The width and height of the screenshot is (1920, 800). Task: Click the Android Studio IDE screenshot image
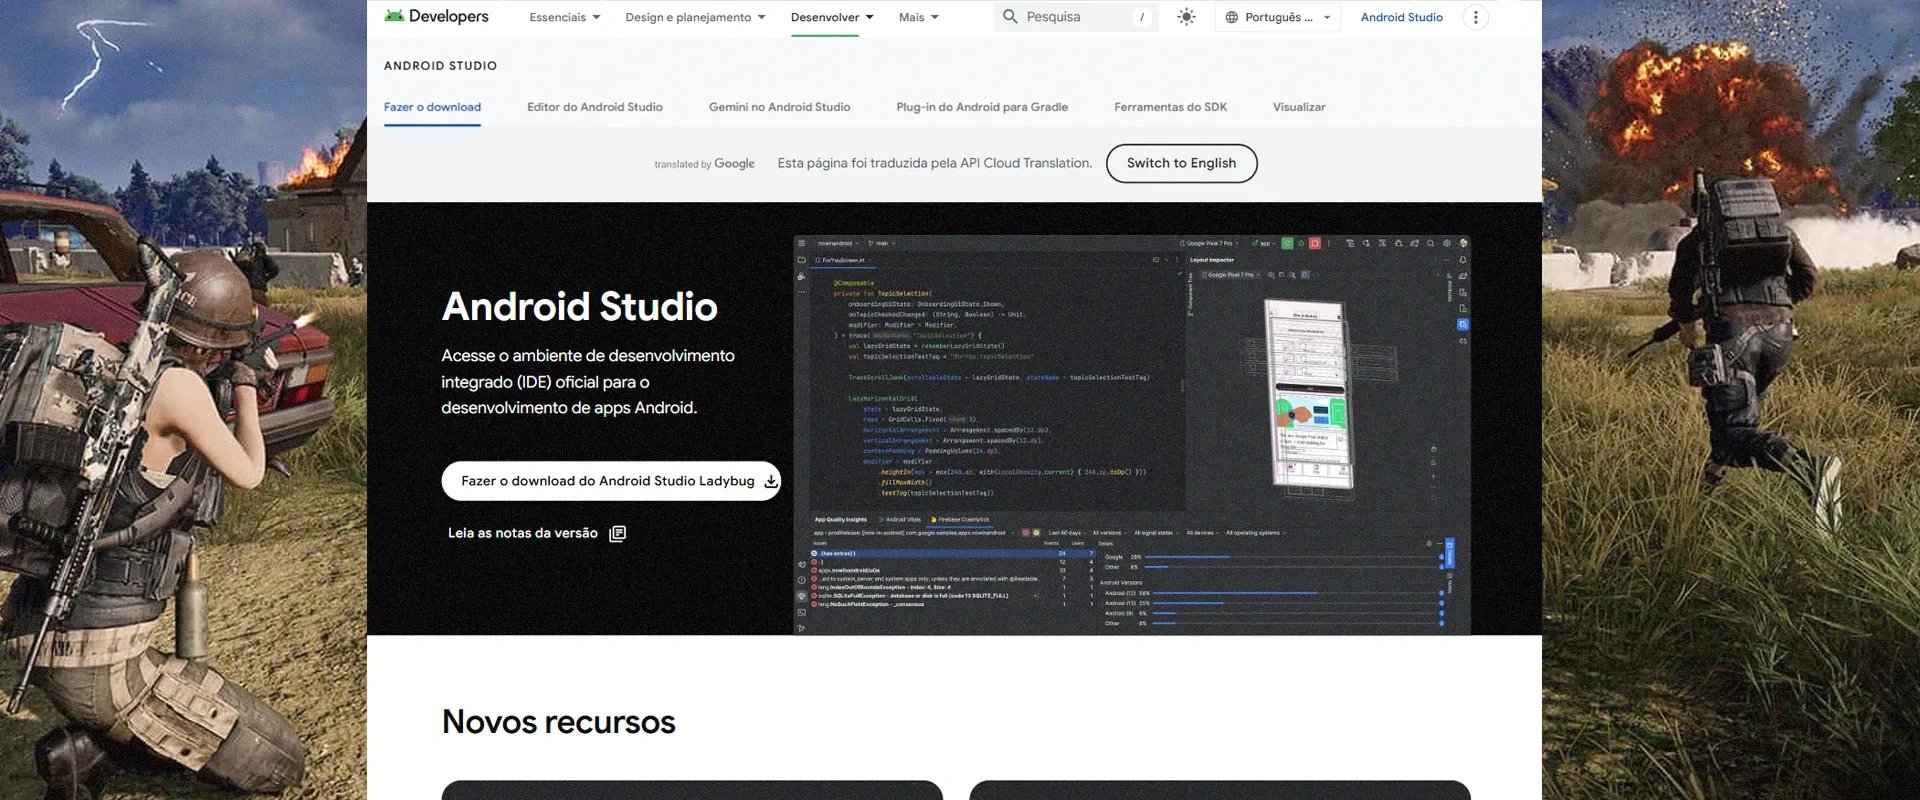point(1132,435)
